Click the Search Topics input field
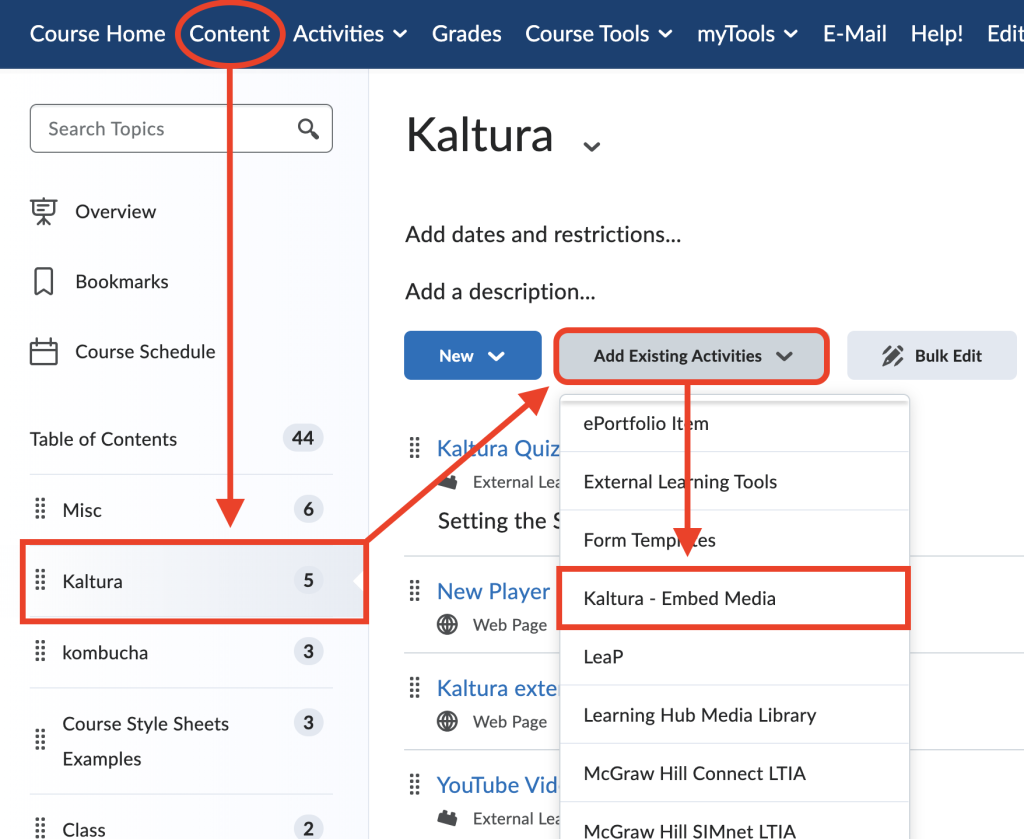The width and height of the screenshot is (1024, 839). coord(181,129)
